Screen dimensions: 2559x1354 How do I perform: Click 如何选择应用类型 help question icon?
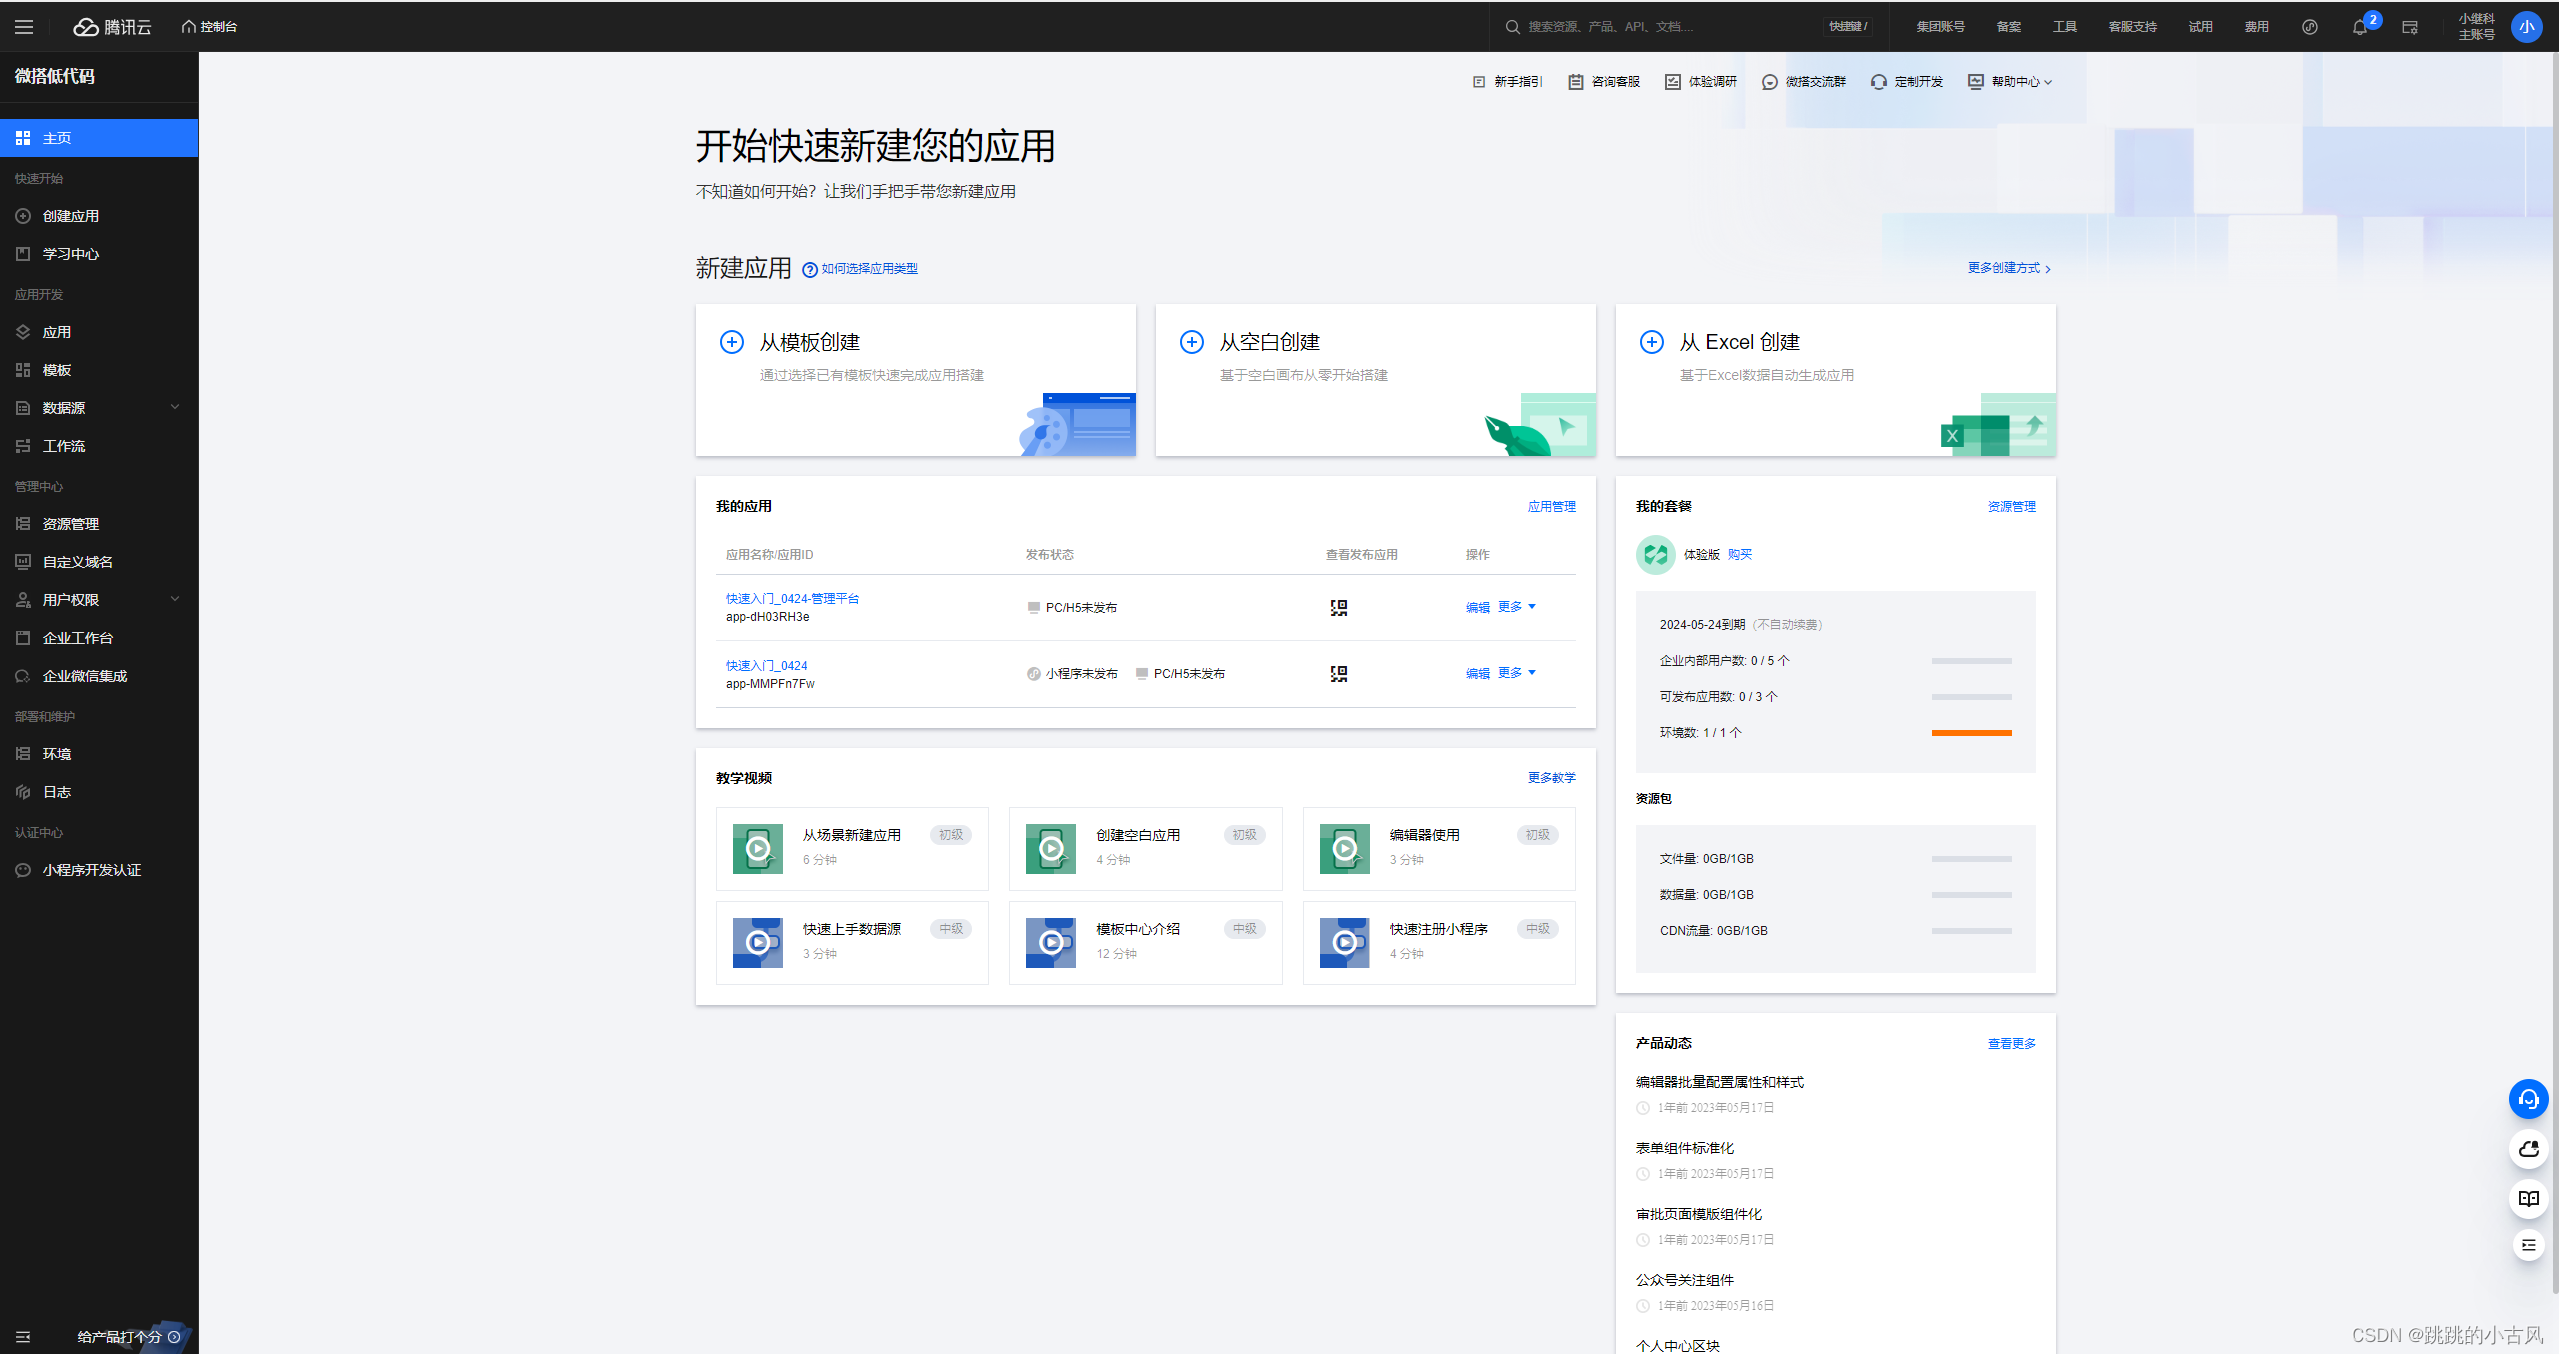tap(810, 269)
